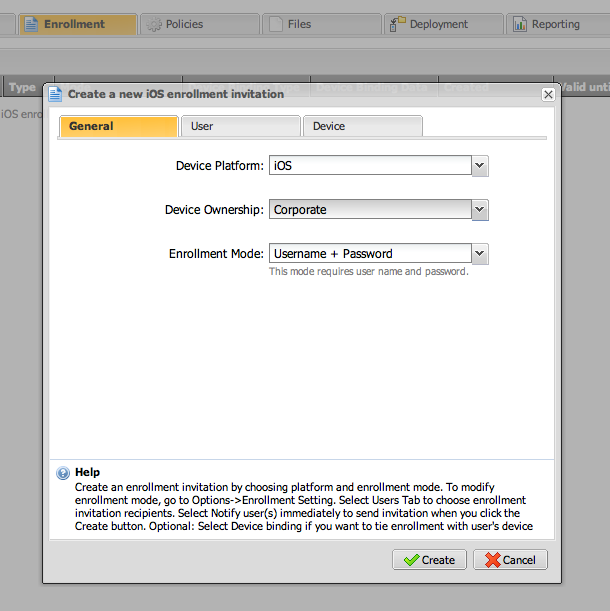Viewport: 610px width, 611px height.
Task: Click the Device Ownership field showing Corporate
Action: [369, 210]
